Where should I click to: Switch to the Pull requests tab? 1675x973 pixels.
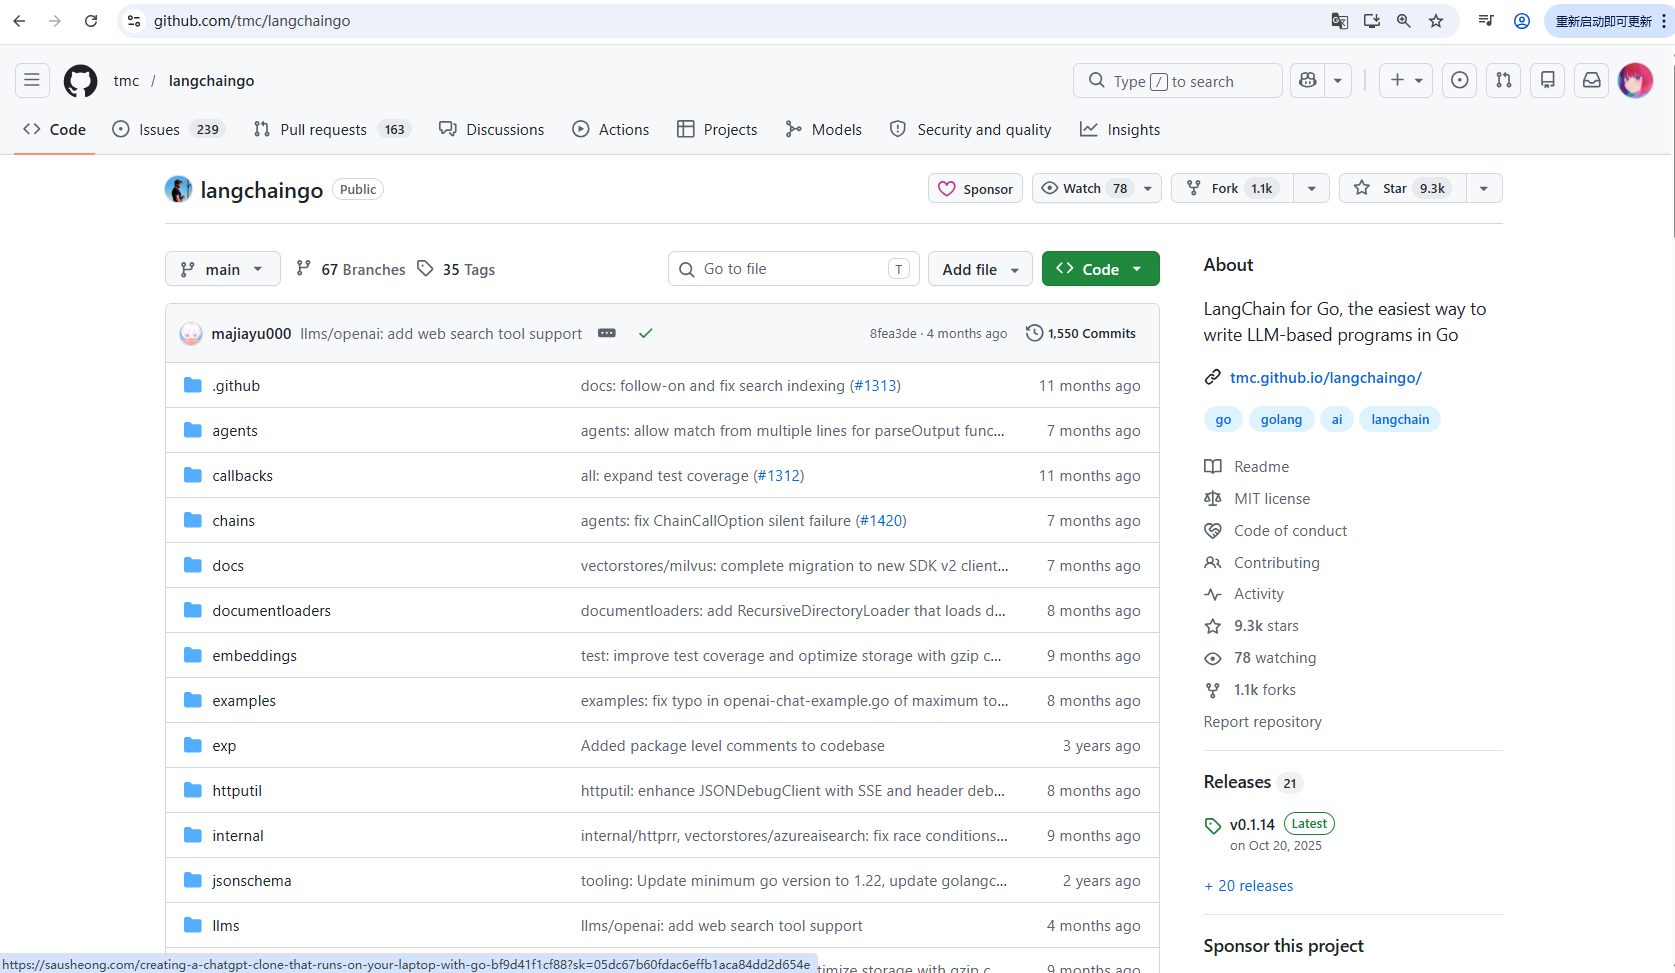[332, 130]
